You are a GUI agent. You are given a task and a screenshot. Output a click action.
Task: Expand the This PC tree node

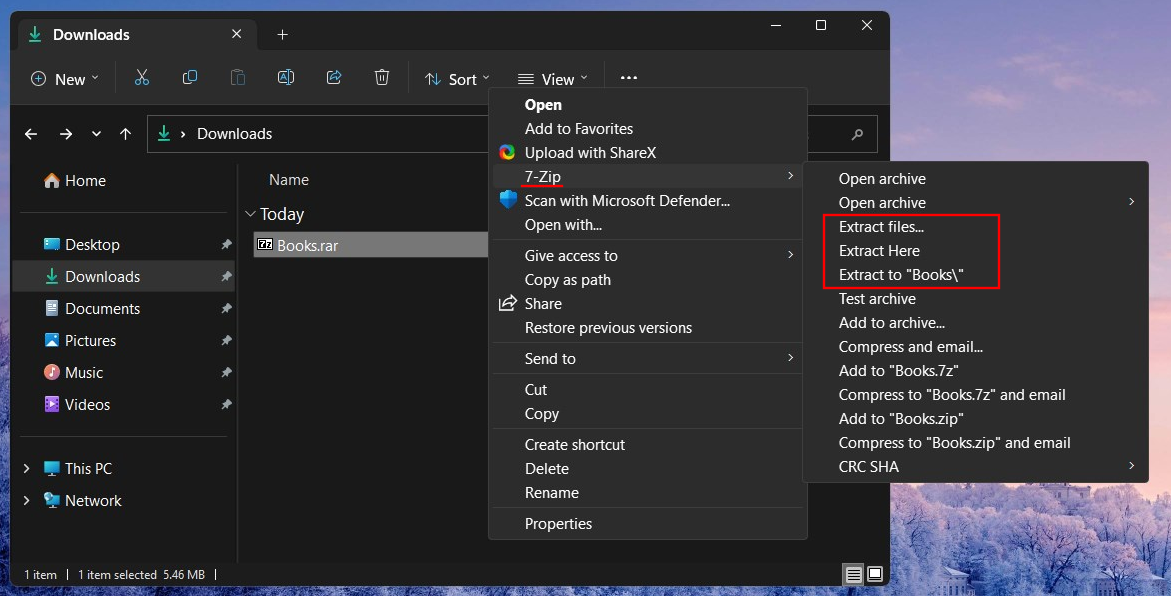[27, 469]
